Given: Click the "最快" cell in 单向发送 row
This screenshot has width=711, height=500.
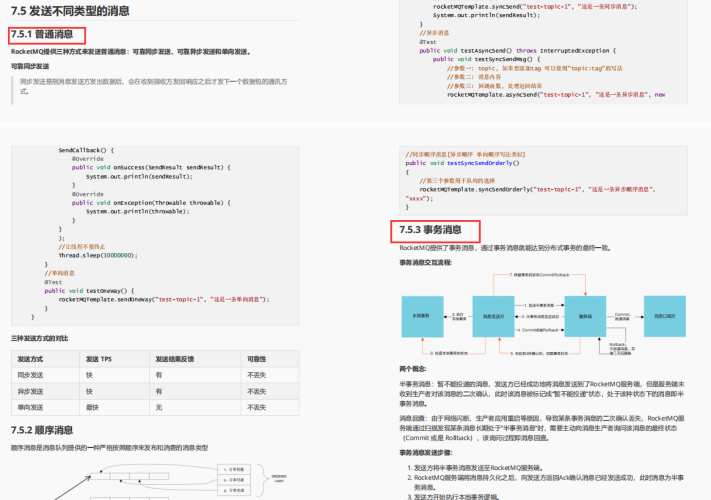Looking at the screenshot, I should click(x=92, y=408).
